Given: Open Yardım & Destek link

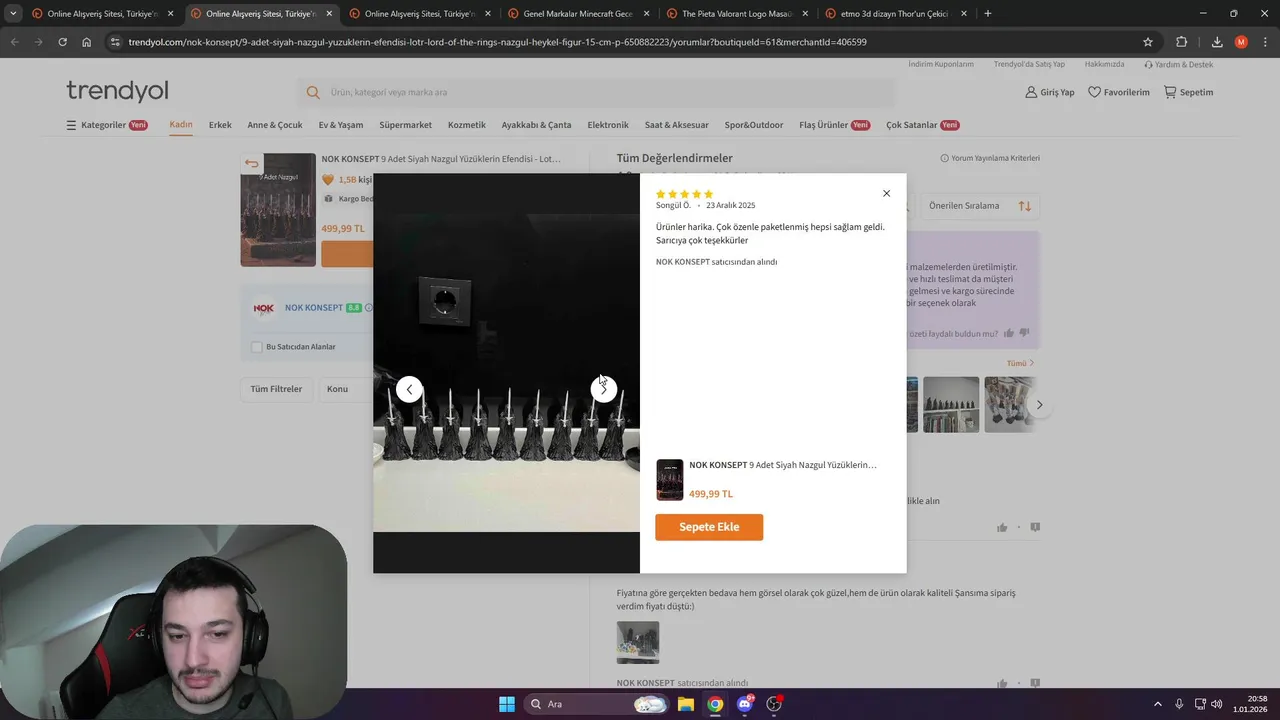Looking at the screenshot, I should tap(1178, 64).
